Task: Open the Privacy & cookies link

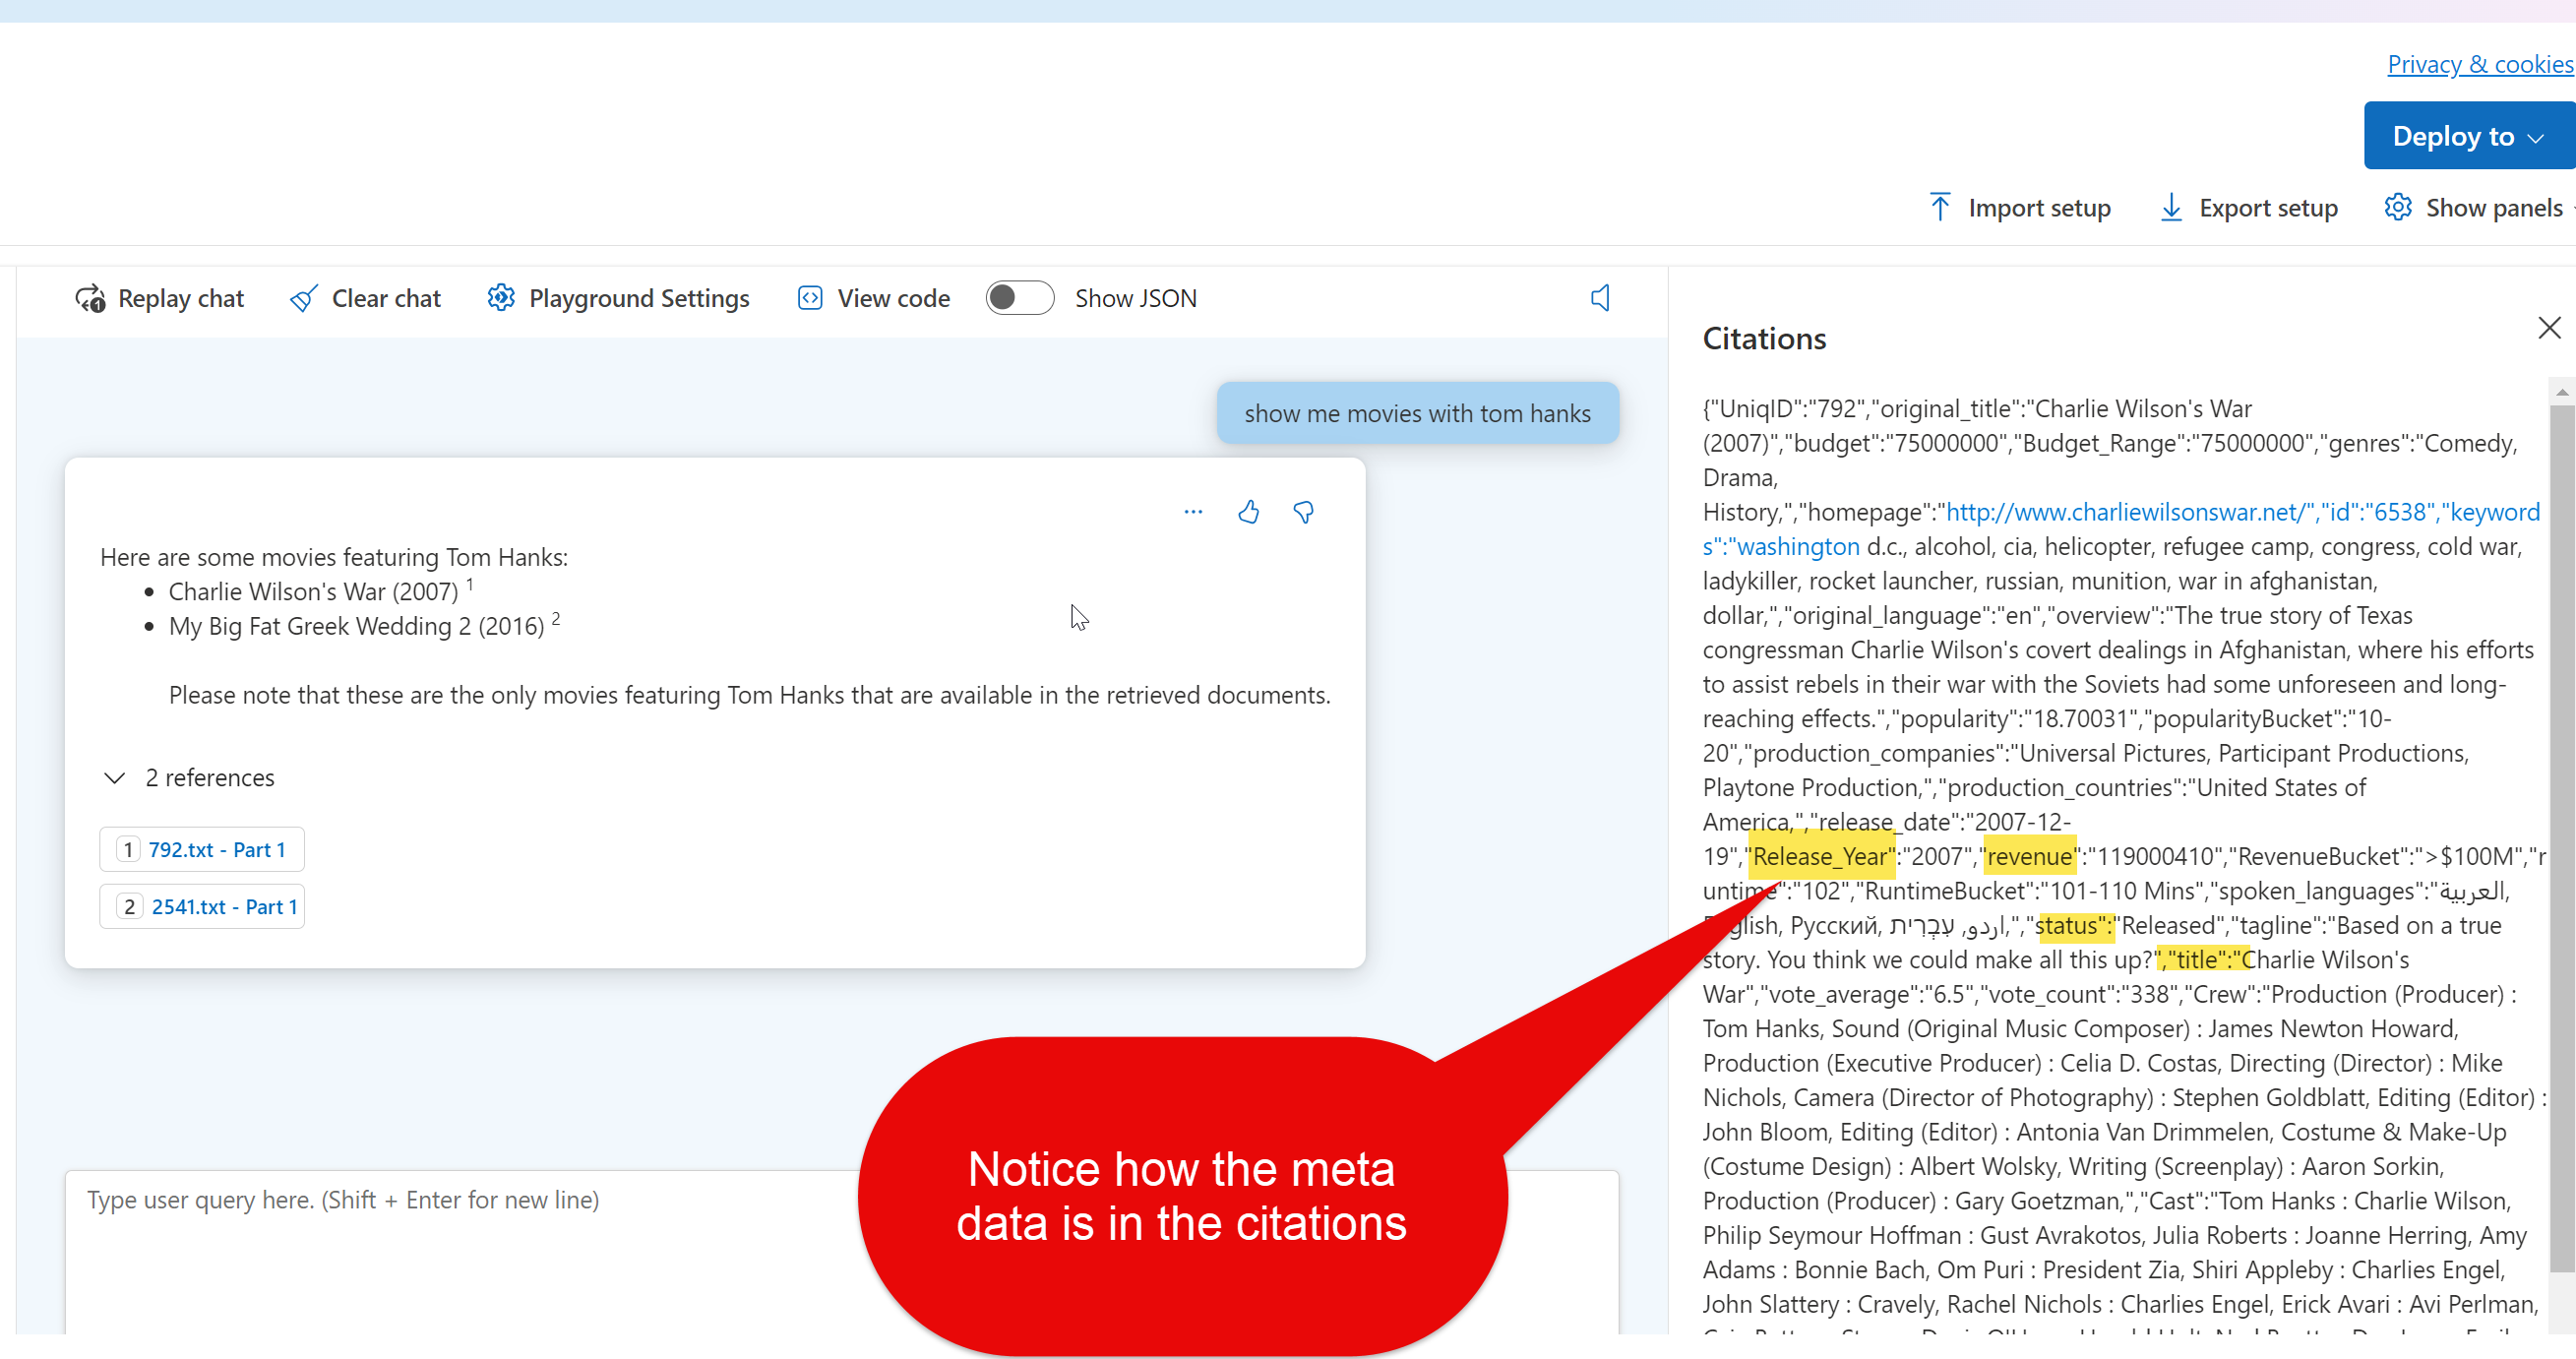Action: pos(2480,64)
